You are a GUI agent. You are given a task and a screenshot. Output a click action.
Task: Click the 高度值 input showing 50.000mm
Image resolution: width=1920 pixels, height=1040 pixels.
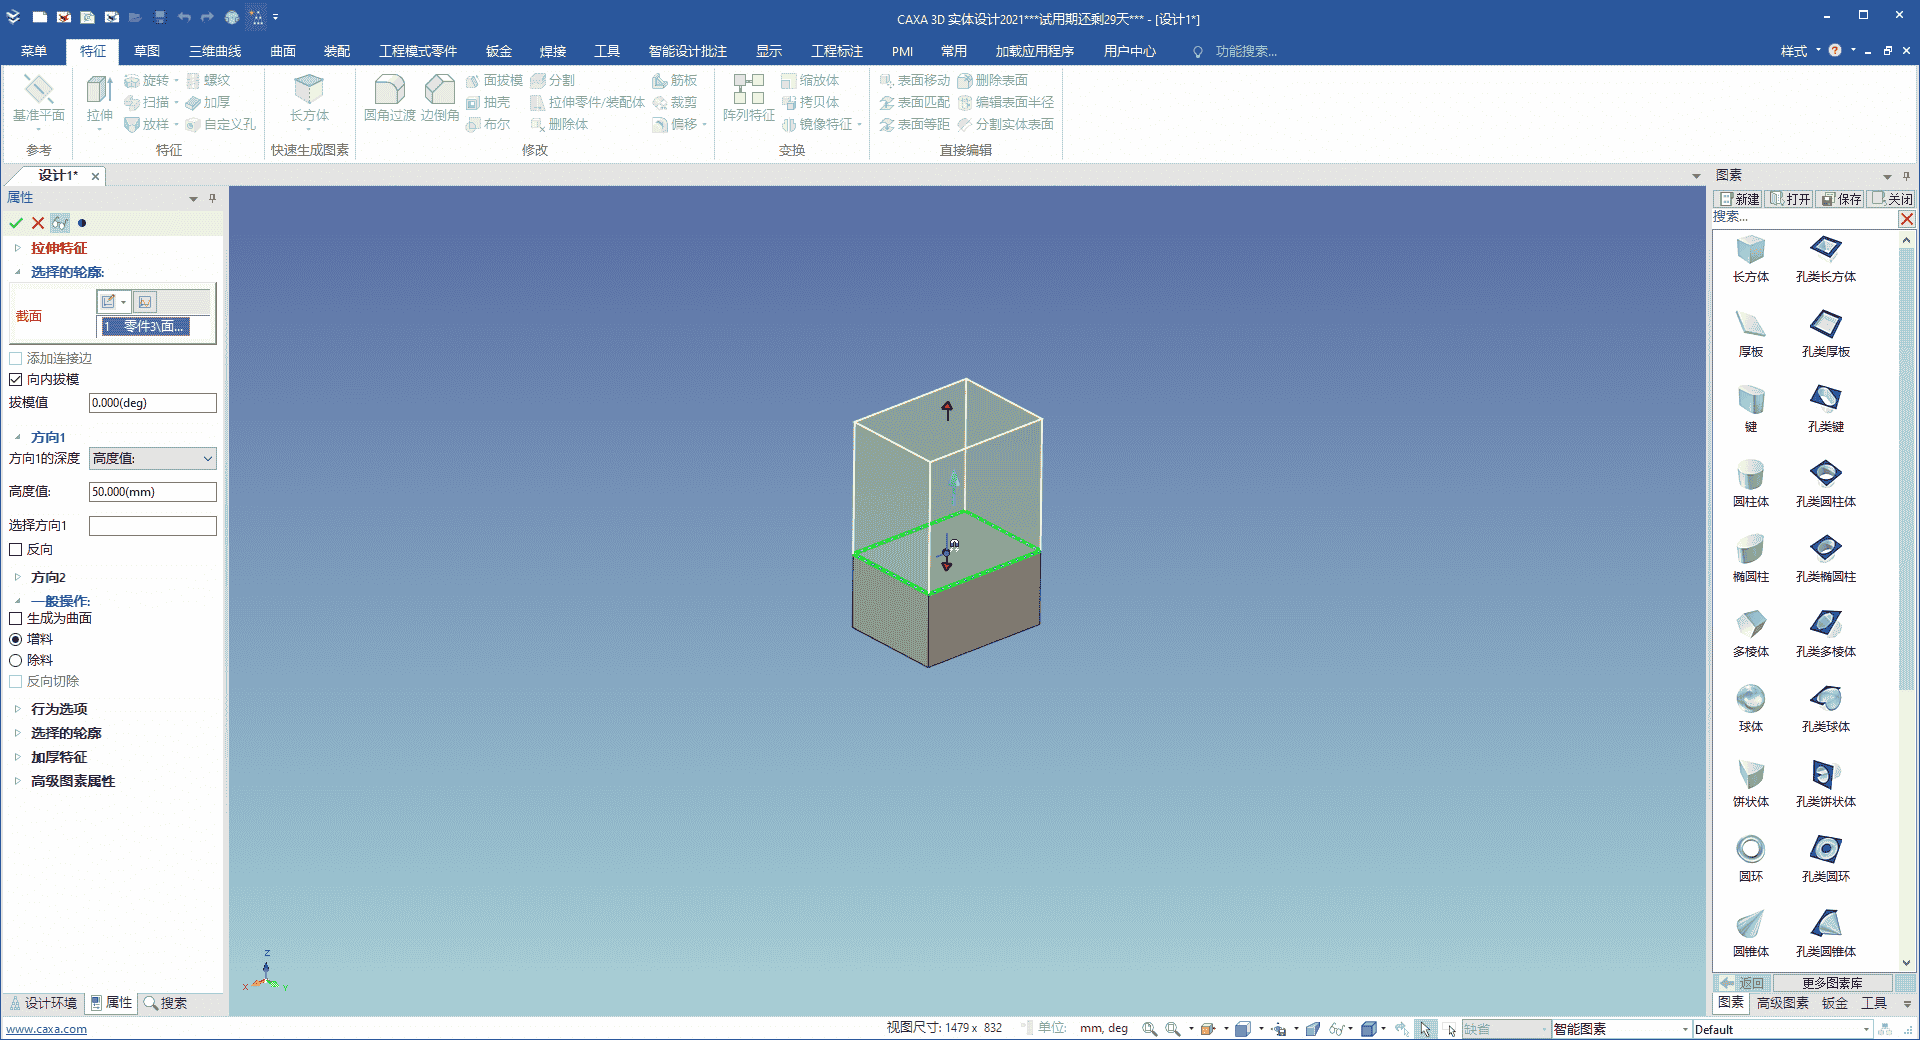(x=152, y=491)
